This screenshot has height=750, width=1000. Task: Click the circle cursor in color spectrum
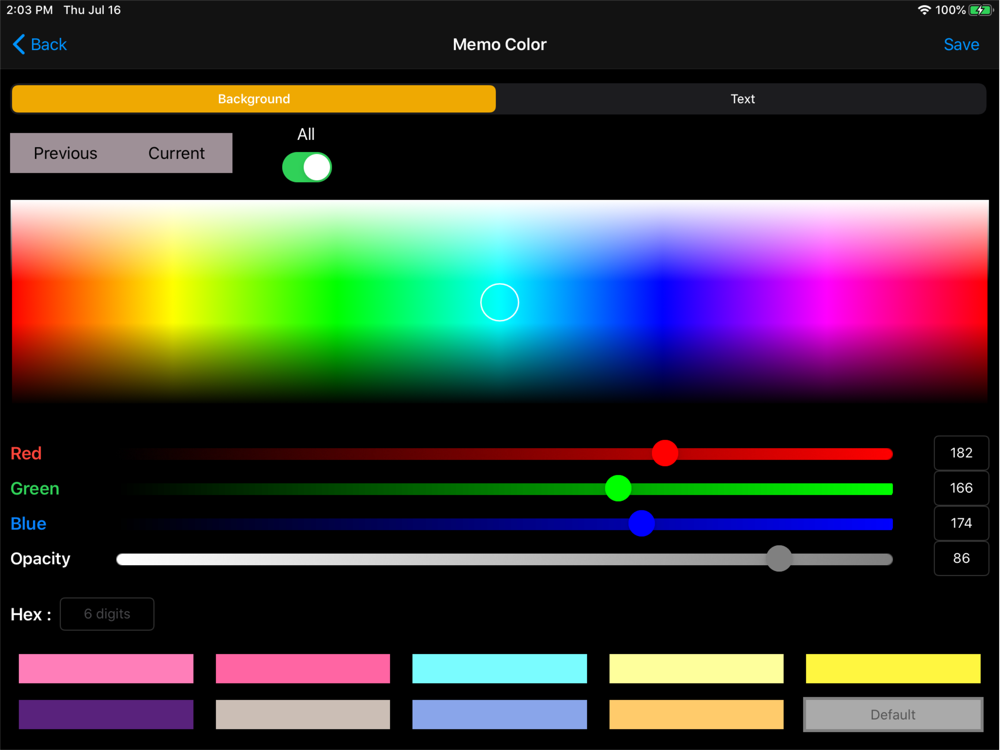[500, 302]
